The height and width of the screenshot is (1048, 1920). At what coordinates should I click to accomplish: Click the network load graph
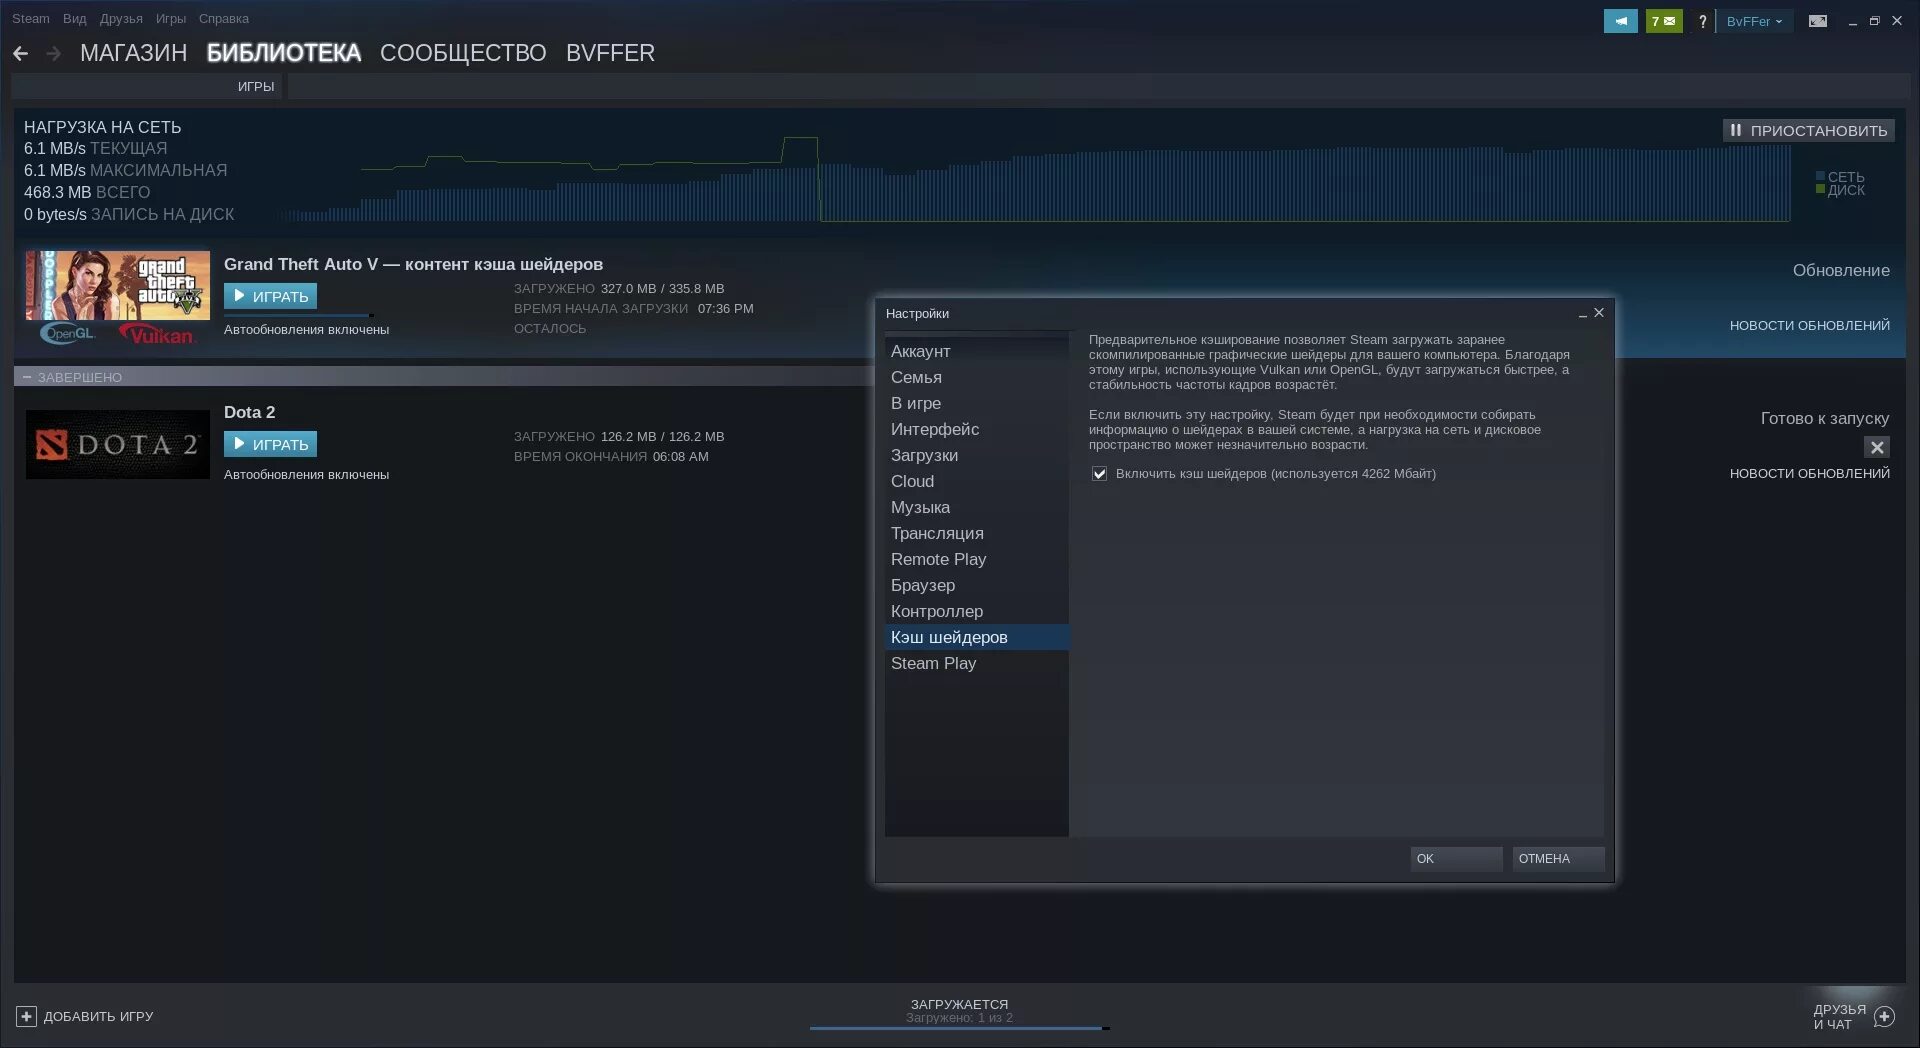click(x=1035, y=178)
